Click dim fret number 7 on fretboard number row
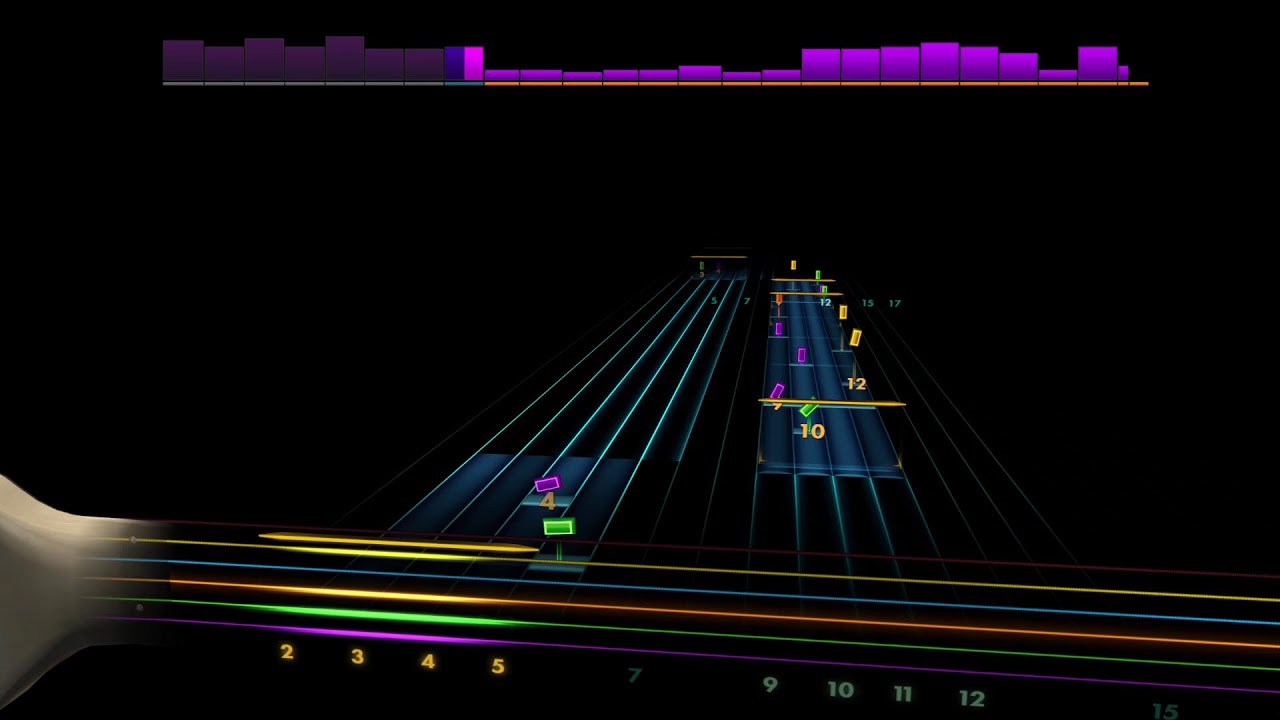Image resolution: width=1280 pixels, height=720 pixels. click(x=634, y=675)
